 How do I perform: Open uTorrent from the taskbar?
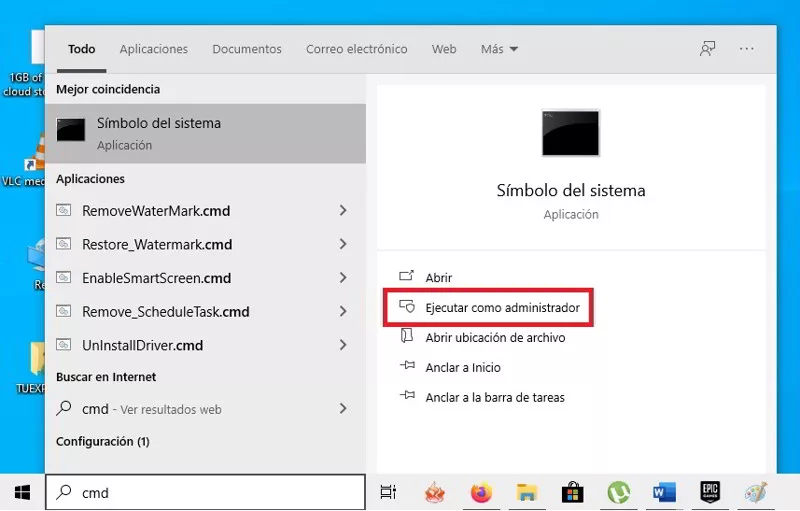[618, 492]
